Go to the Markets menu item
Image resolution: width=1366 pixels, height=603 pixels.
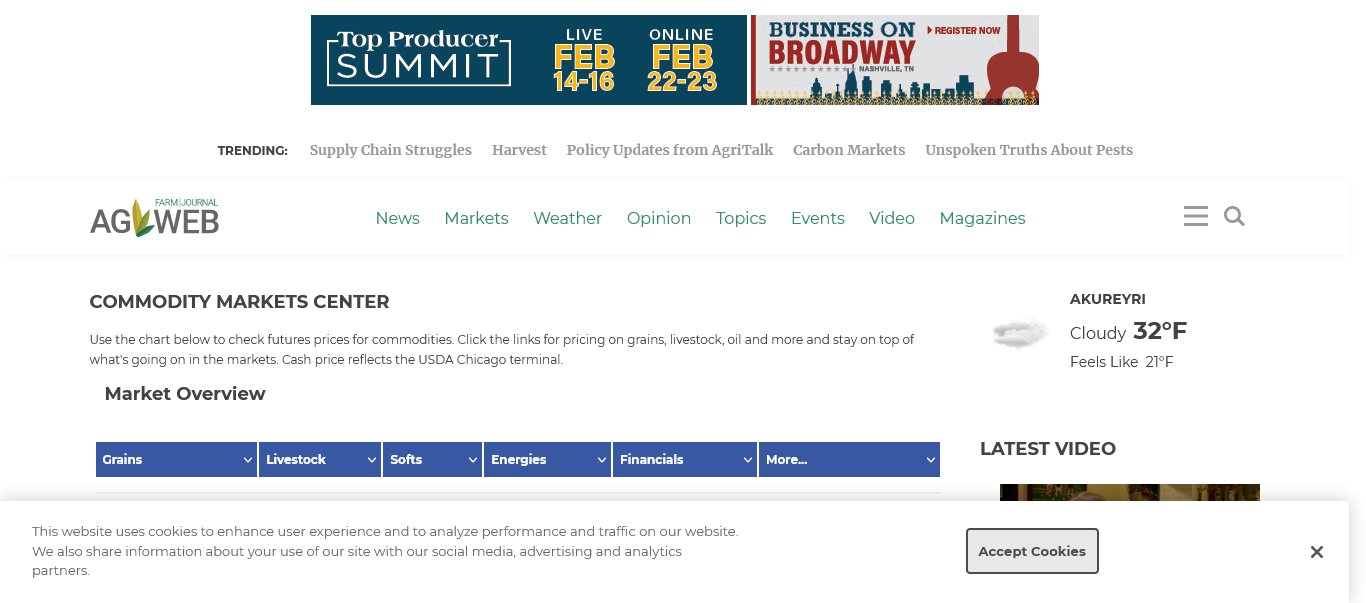(x=476, y=218)
